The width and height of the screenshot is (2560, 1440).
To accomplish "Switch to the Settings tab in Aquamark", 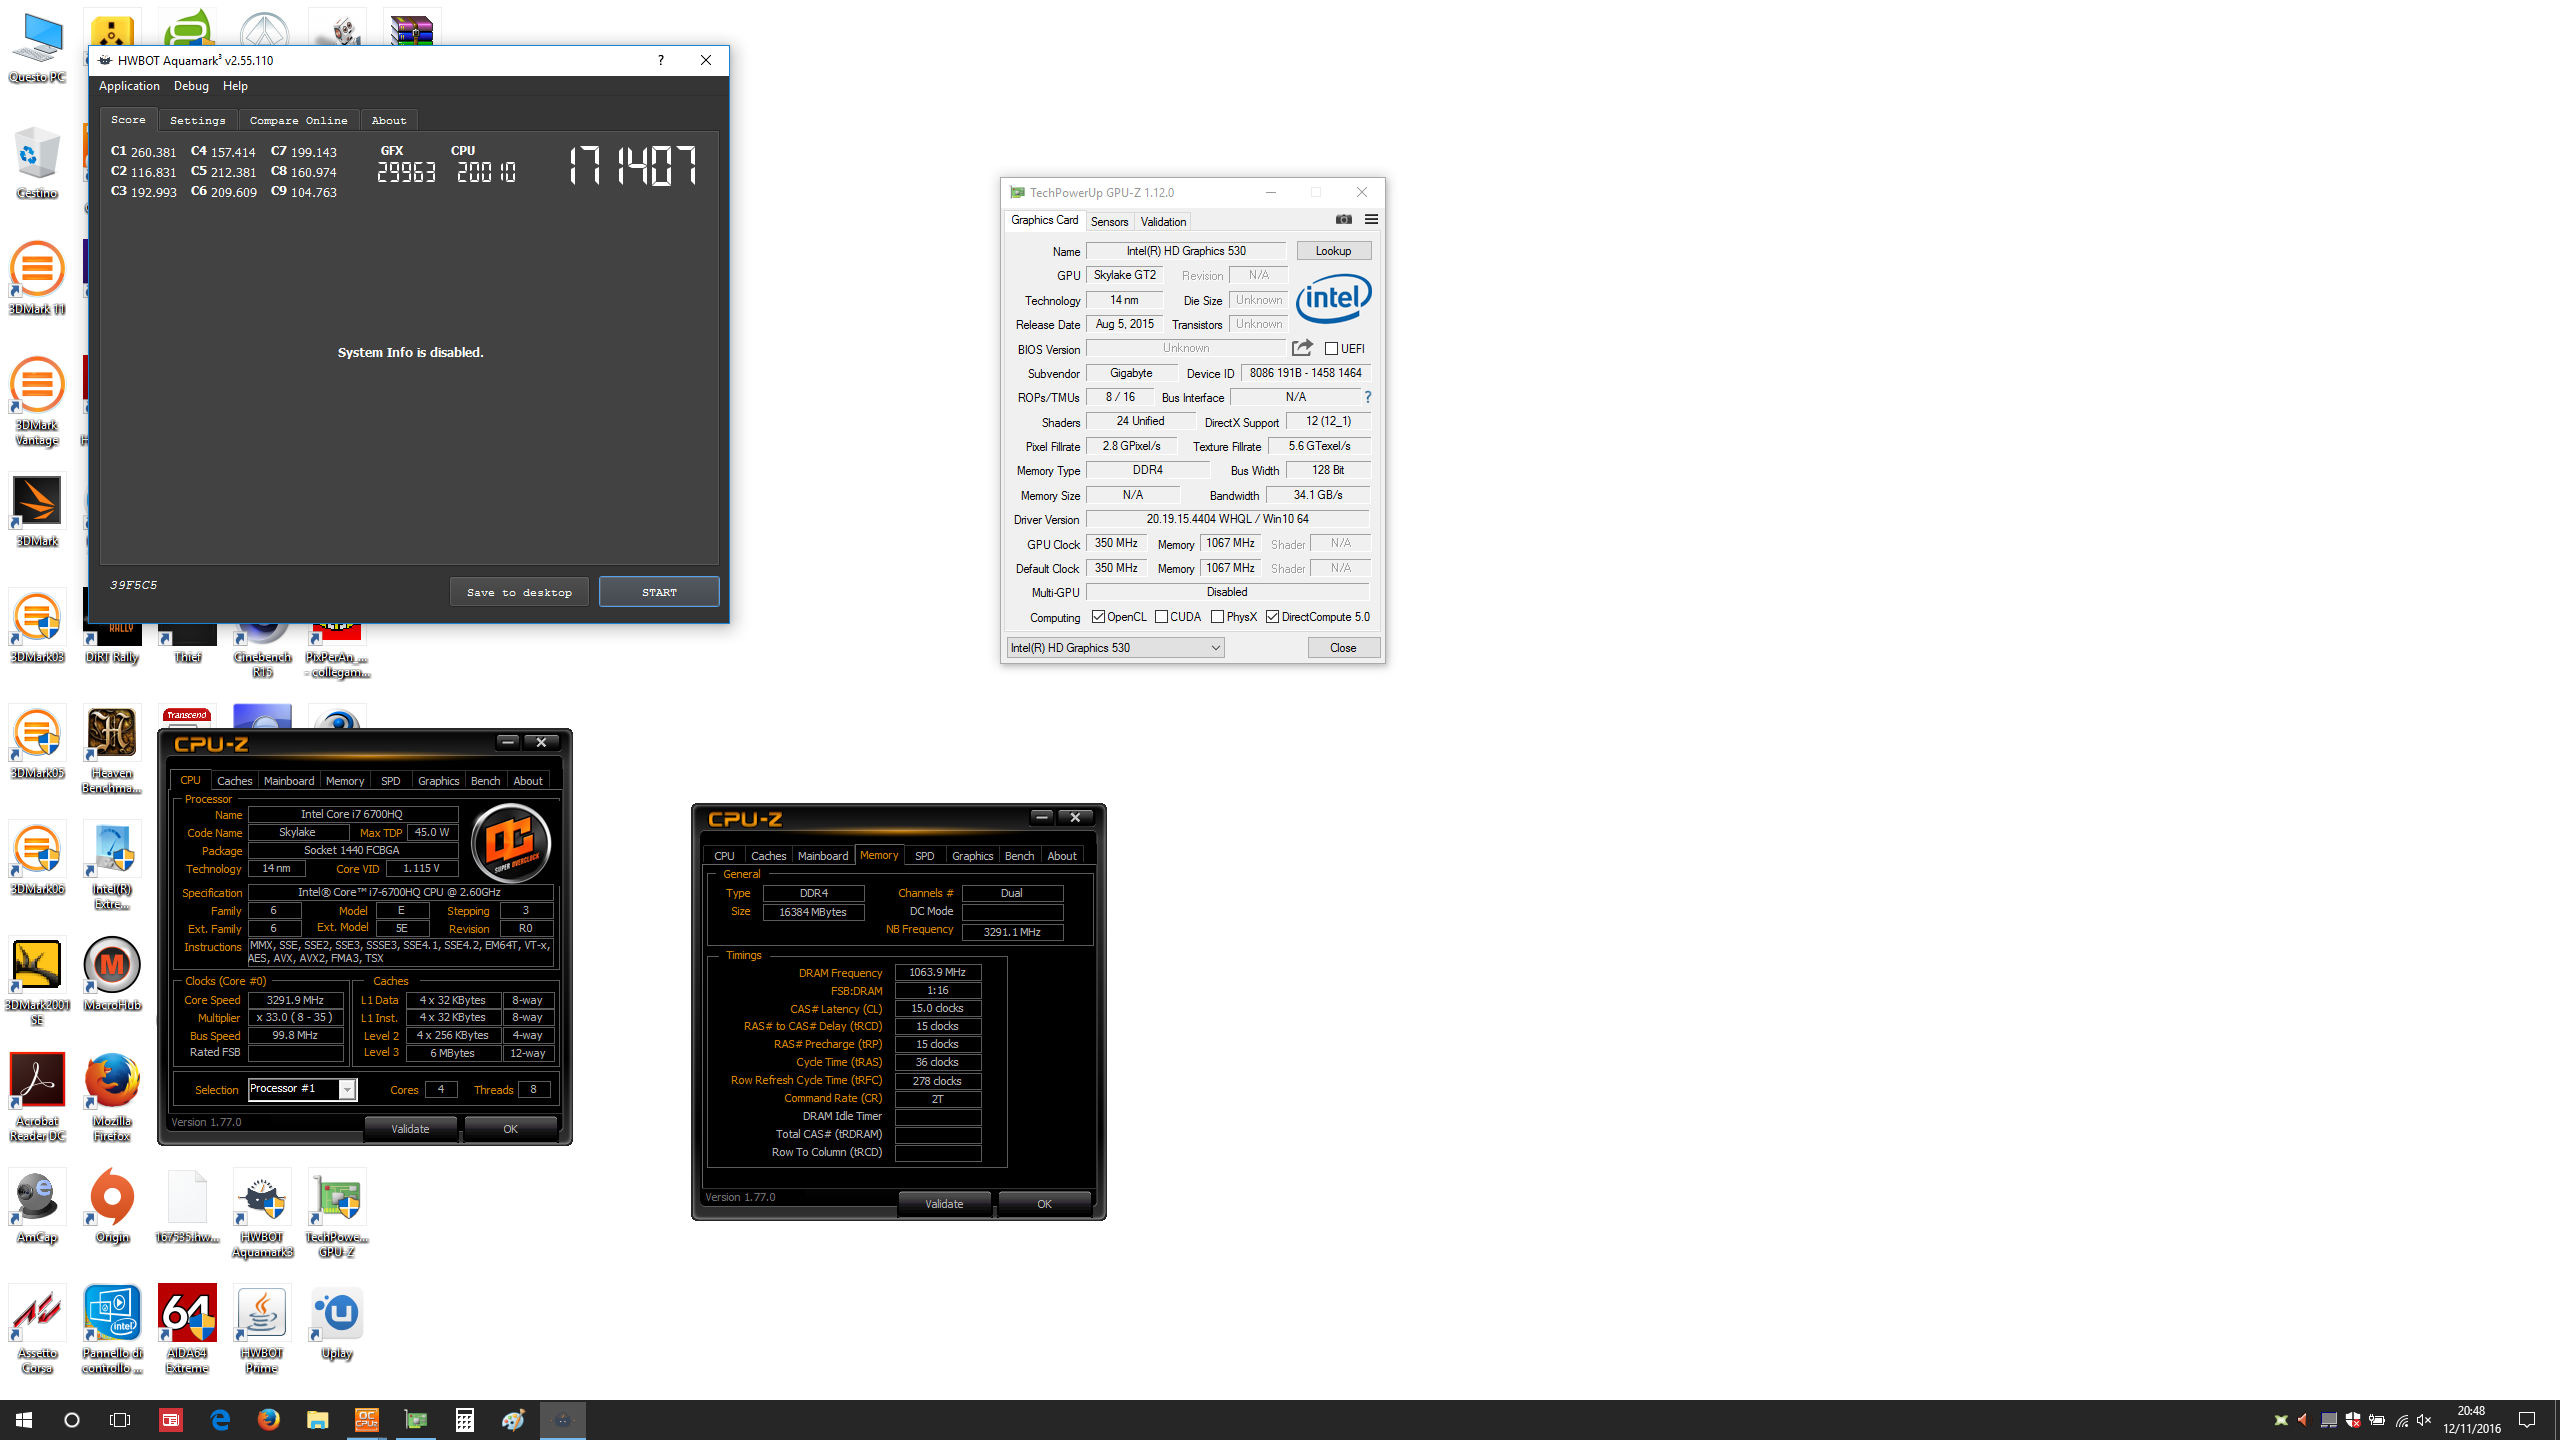I will point(198,120).
